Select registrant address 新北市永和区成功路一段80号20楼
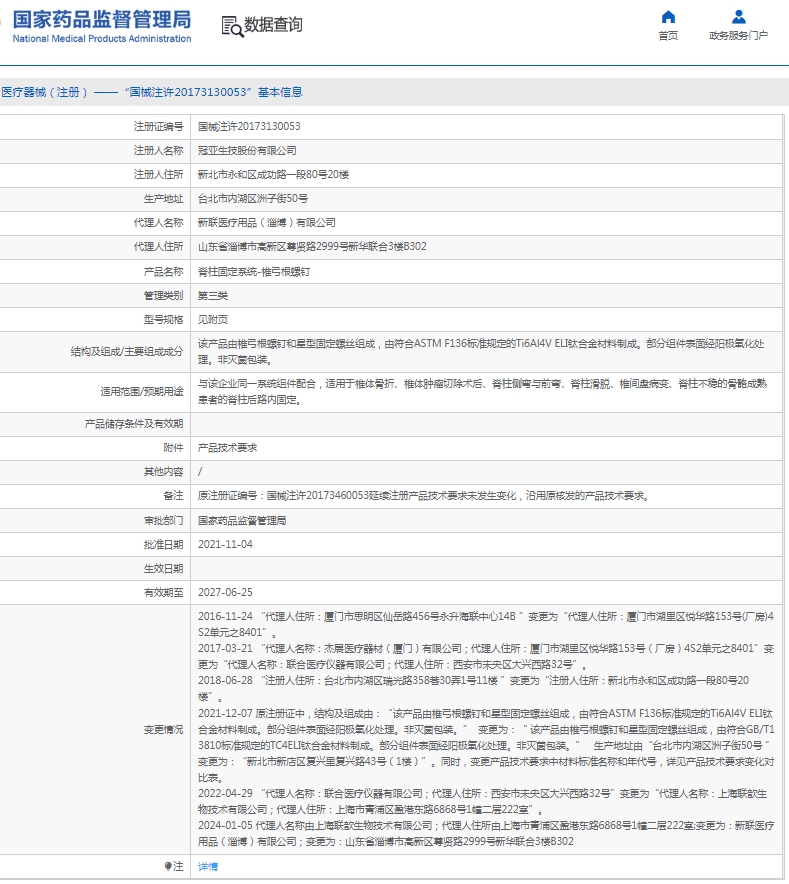Image resolution: width=789 pixels, height=884 pixels. point(273,175)
